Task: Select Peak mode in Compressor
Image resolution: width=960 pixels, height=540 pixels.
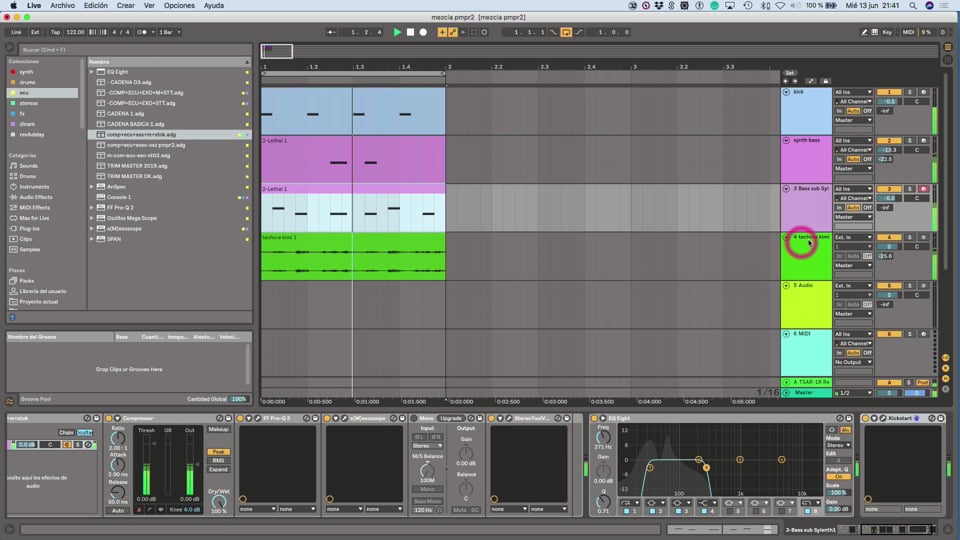Action: pos(218,451)
